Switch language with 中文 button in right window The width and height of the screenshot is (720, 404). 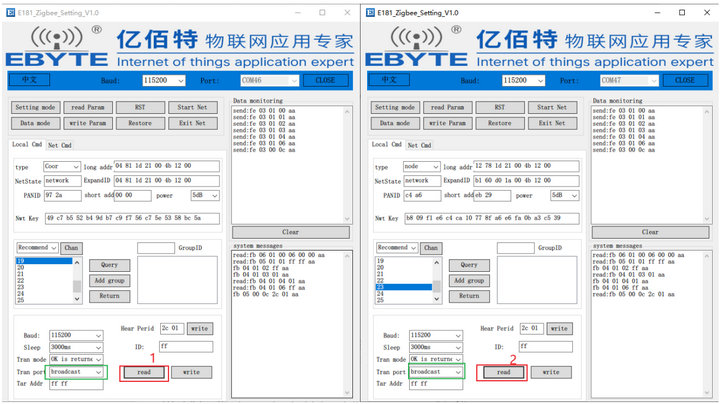[x=389, y=80]
